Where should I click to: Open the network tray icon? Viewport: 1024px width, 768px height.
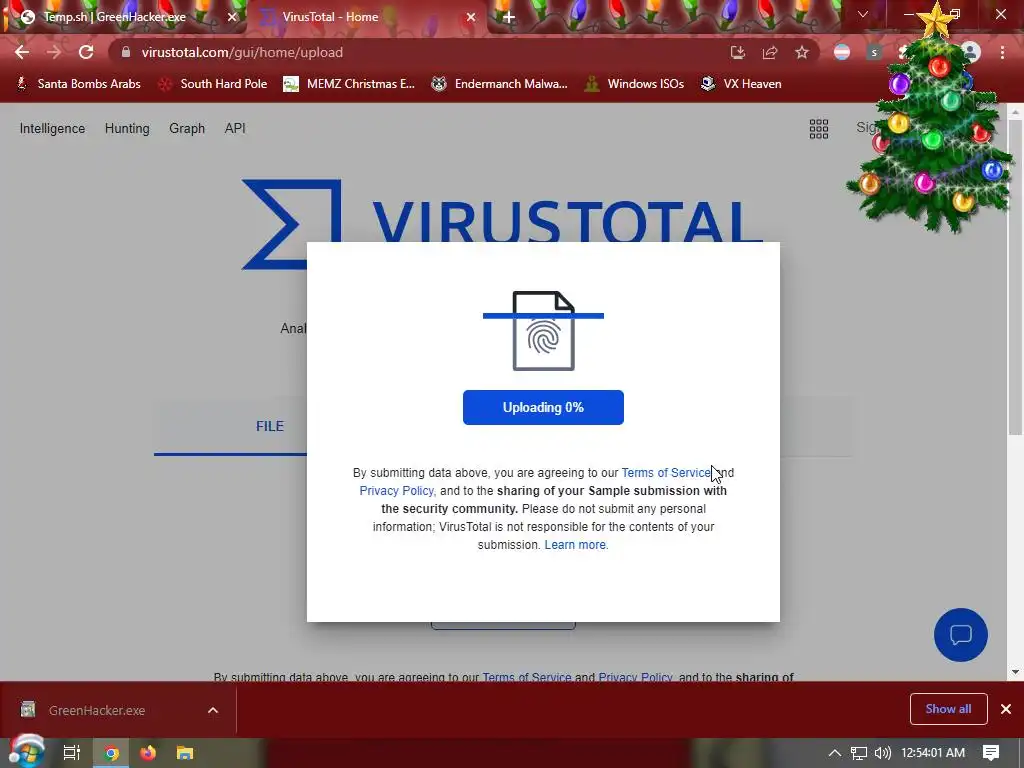coord(859,753)
